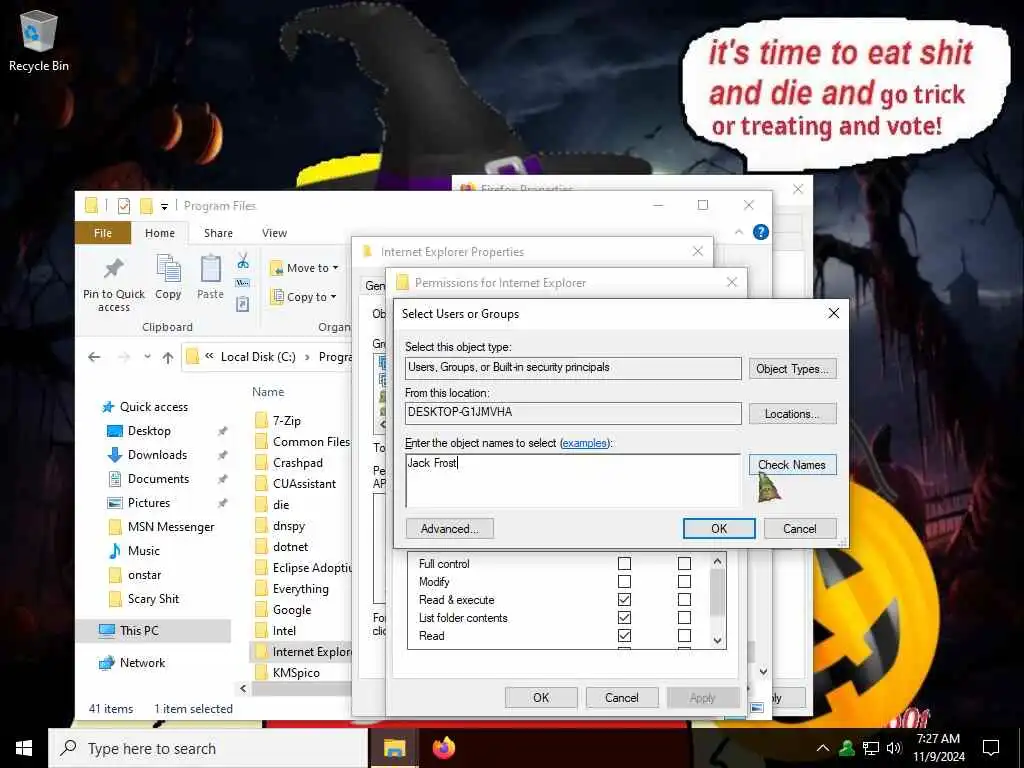Uncheck Allow for Read & execute
This screenshot has height=768, width=1024.
coord(624,600)
